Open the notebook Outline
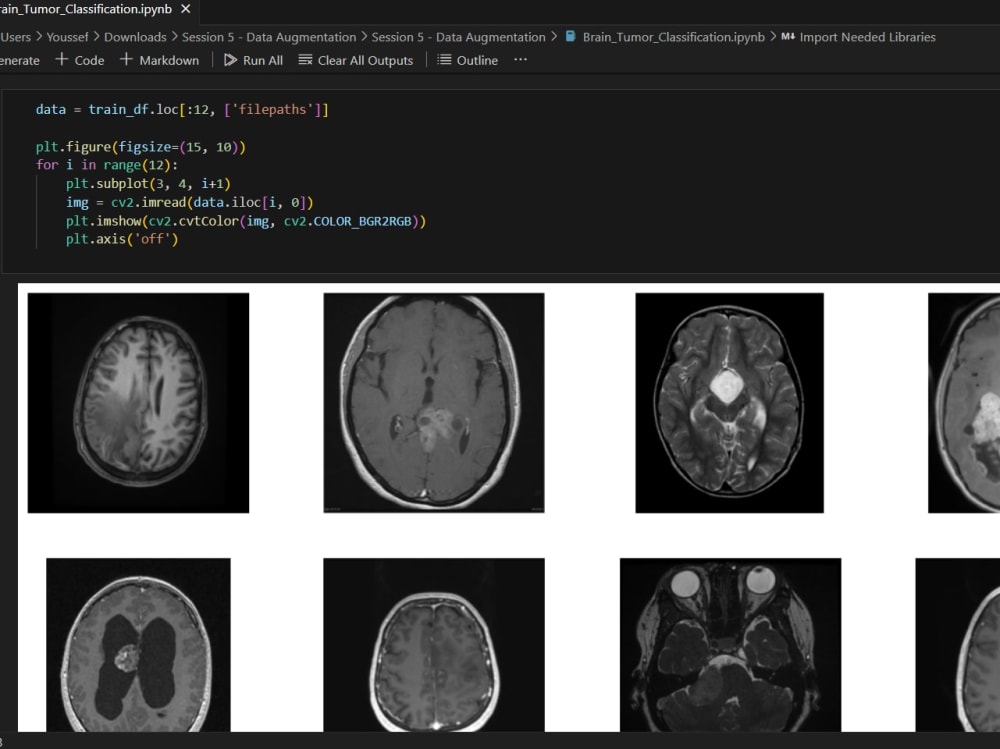The image size is (1000, 749). coord(467,60)
